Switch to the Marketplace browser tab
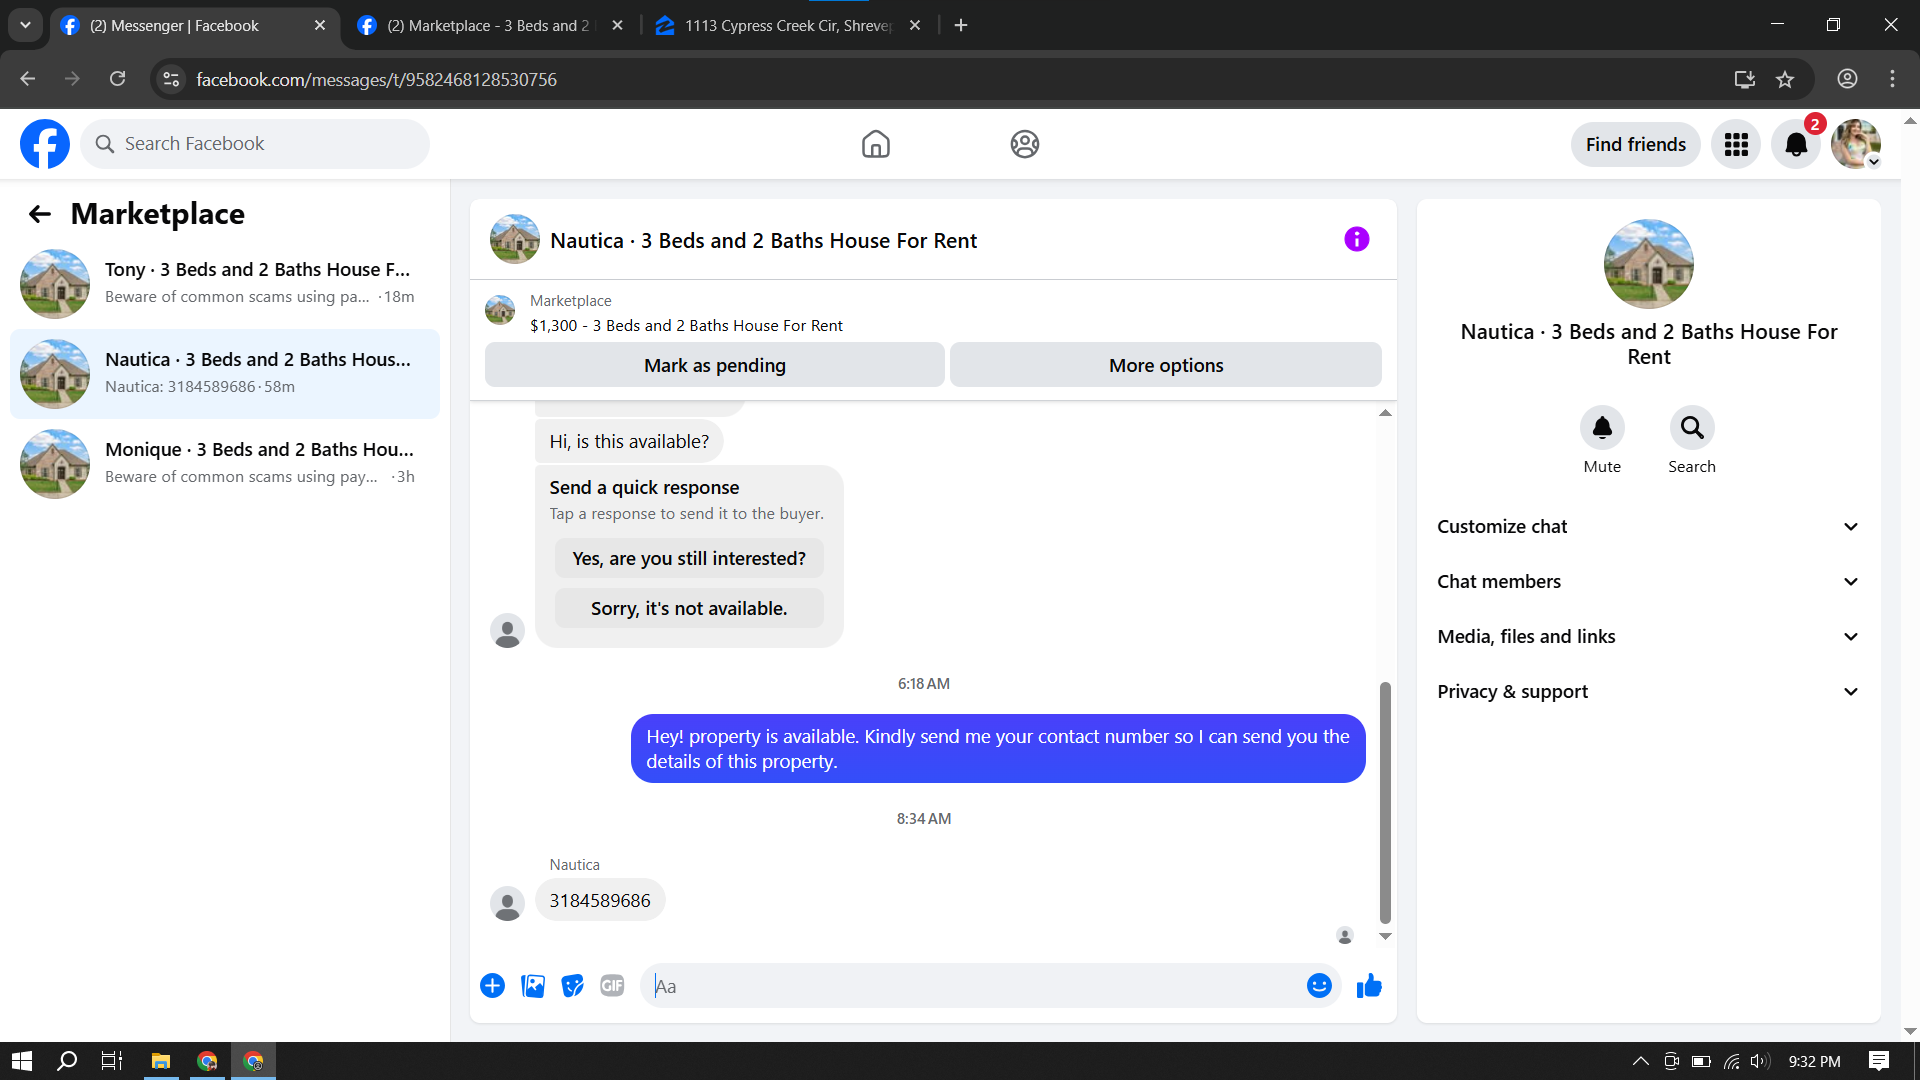The height and width of the screenshot is (1080, 1920). point(488,26)
